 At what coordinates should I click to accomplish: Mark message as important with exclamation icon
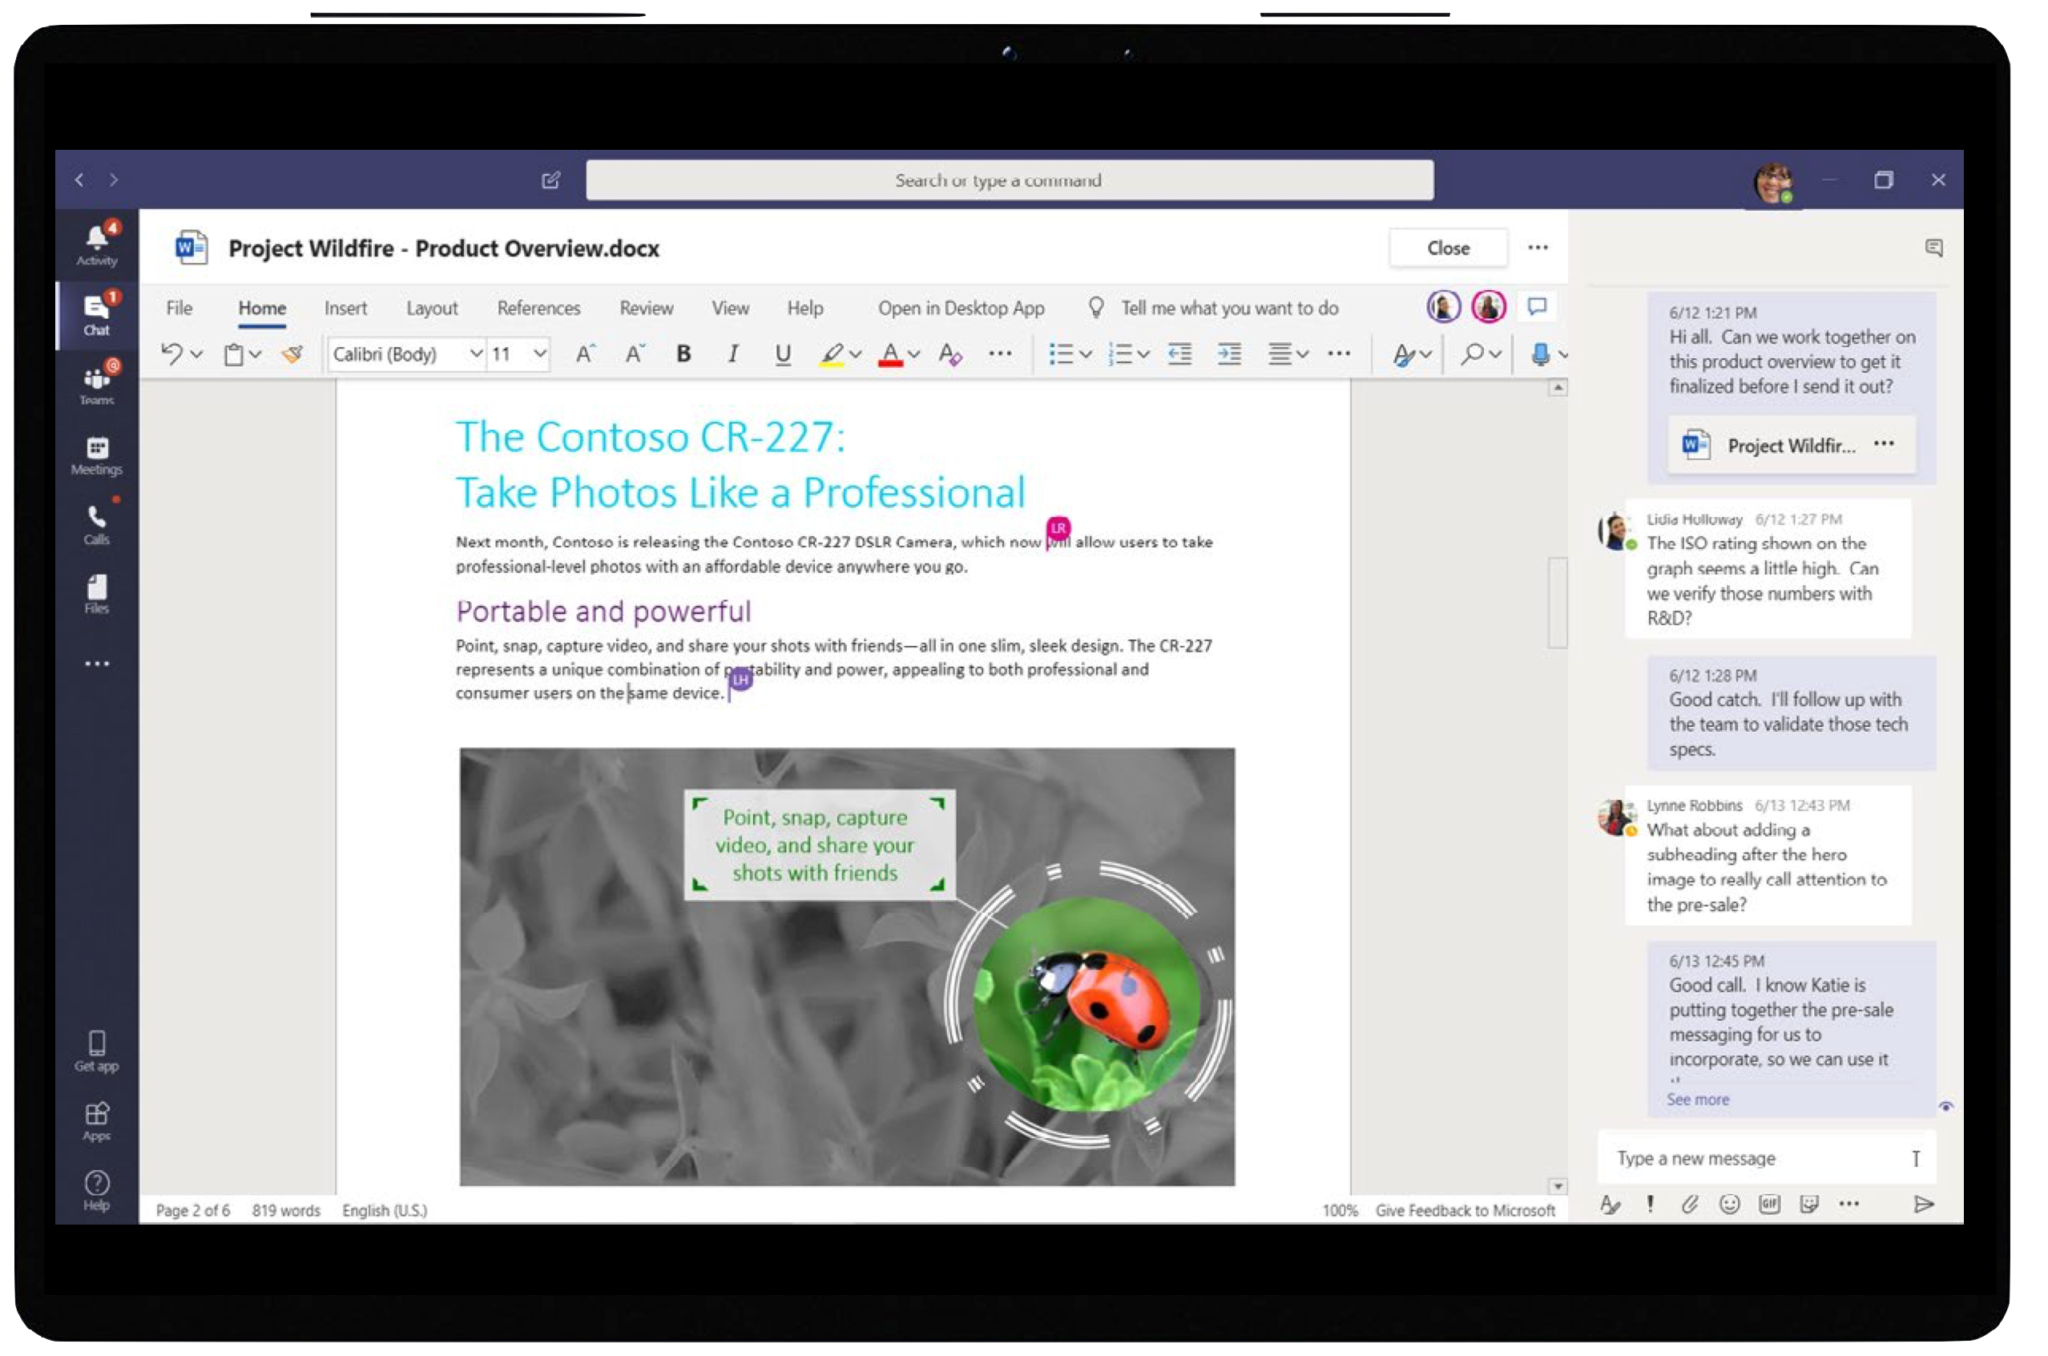(1650, 1204)
